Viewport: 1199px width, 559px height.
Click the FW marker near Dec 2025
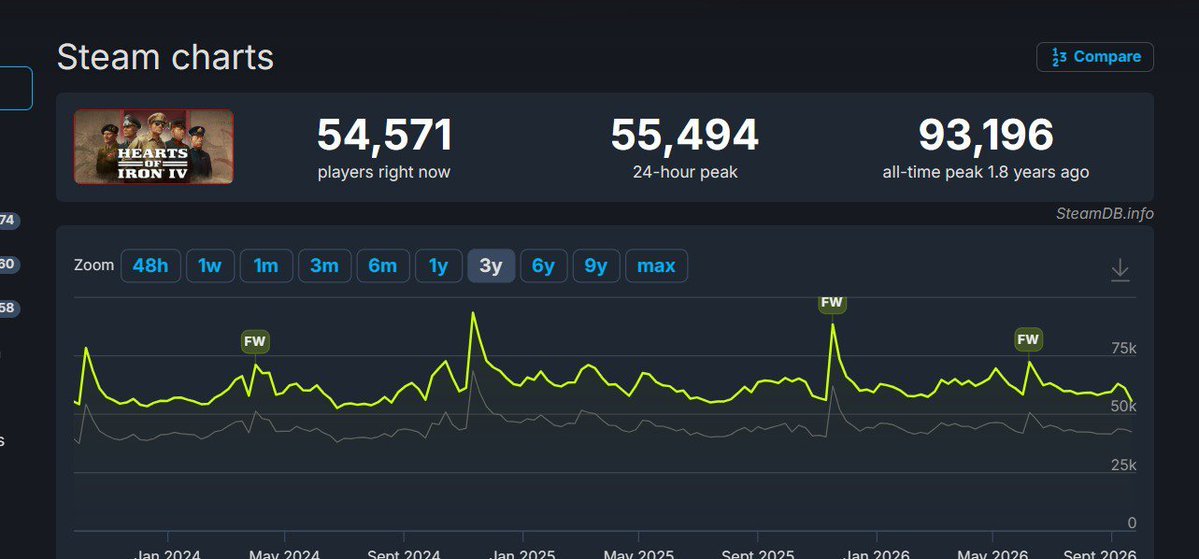[831, 302]
